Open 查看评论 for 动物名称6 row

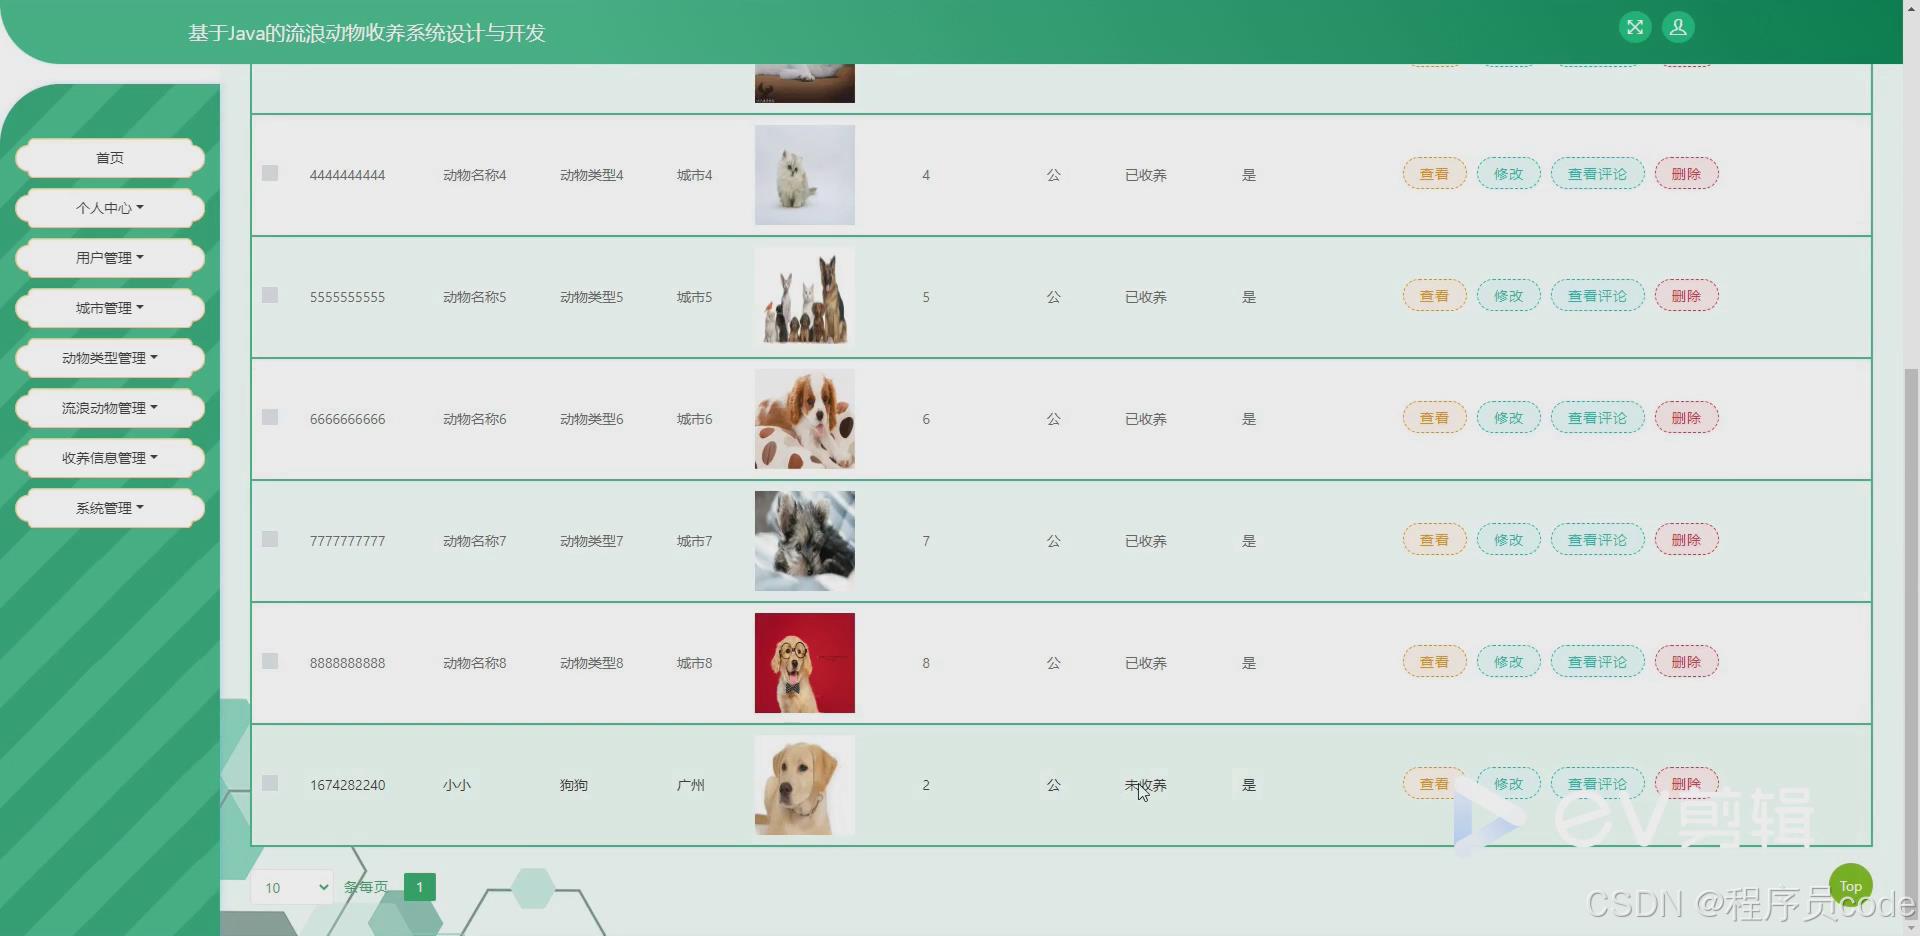pyautogui.click(x=1597, y=418)
